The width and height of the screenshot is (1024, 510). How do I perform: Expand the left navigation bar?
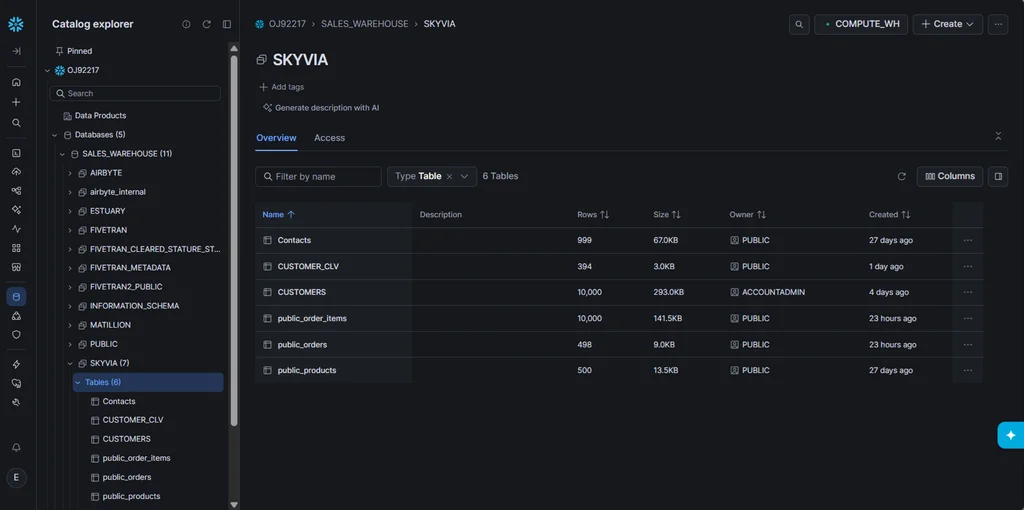[16, 51]
